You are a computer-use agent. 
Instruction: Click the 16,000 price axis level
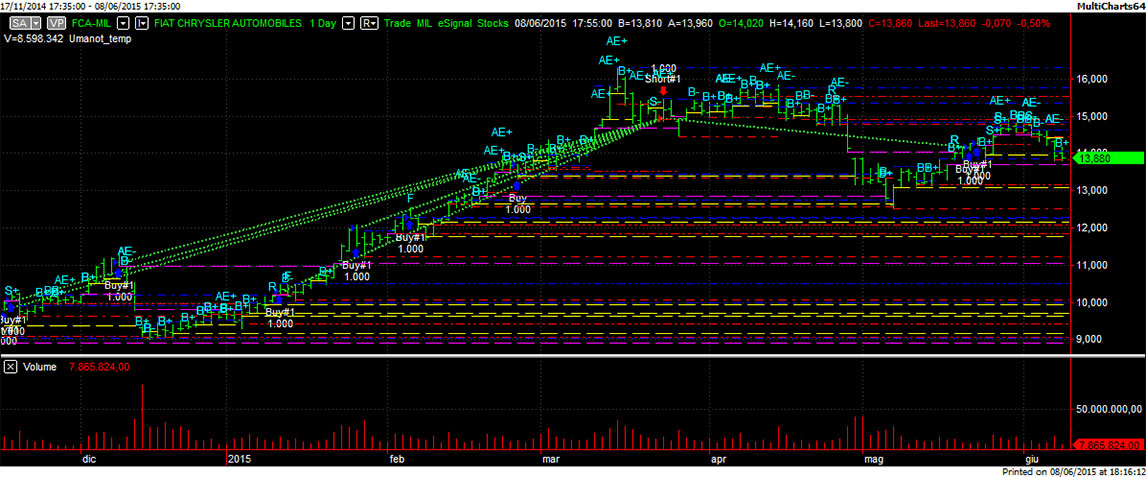1094,79
